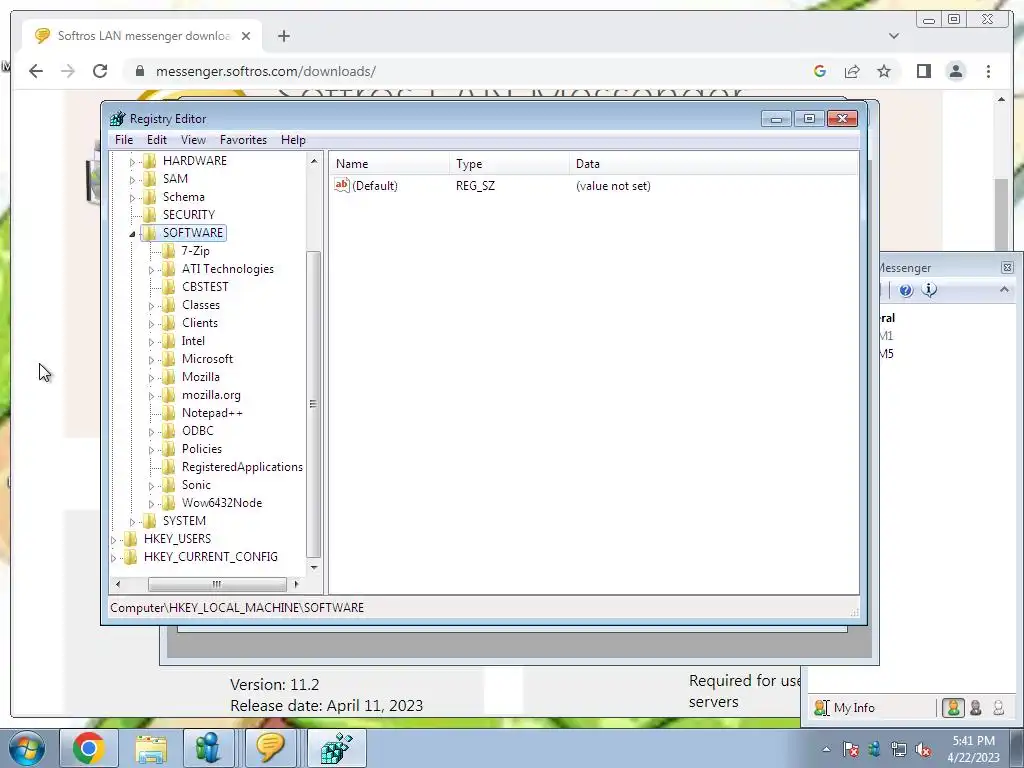Image resolution: width=1024 pixels, height=768 pixels.
Task: Click the Policies key label
Action: coord(202,449)
